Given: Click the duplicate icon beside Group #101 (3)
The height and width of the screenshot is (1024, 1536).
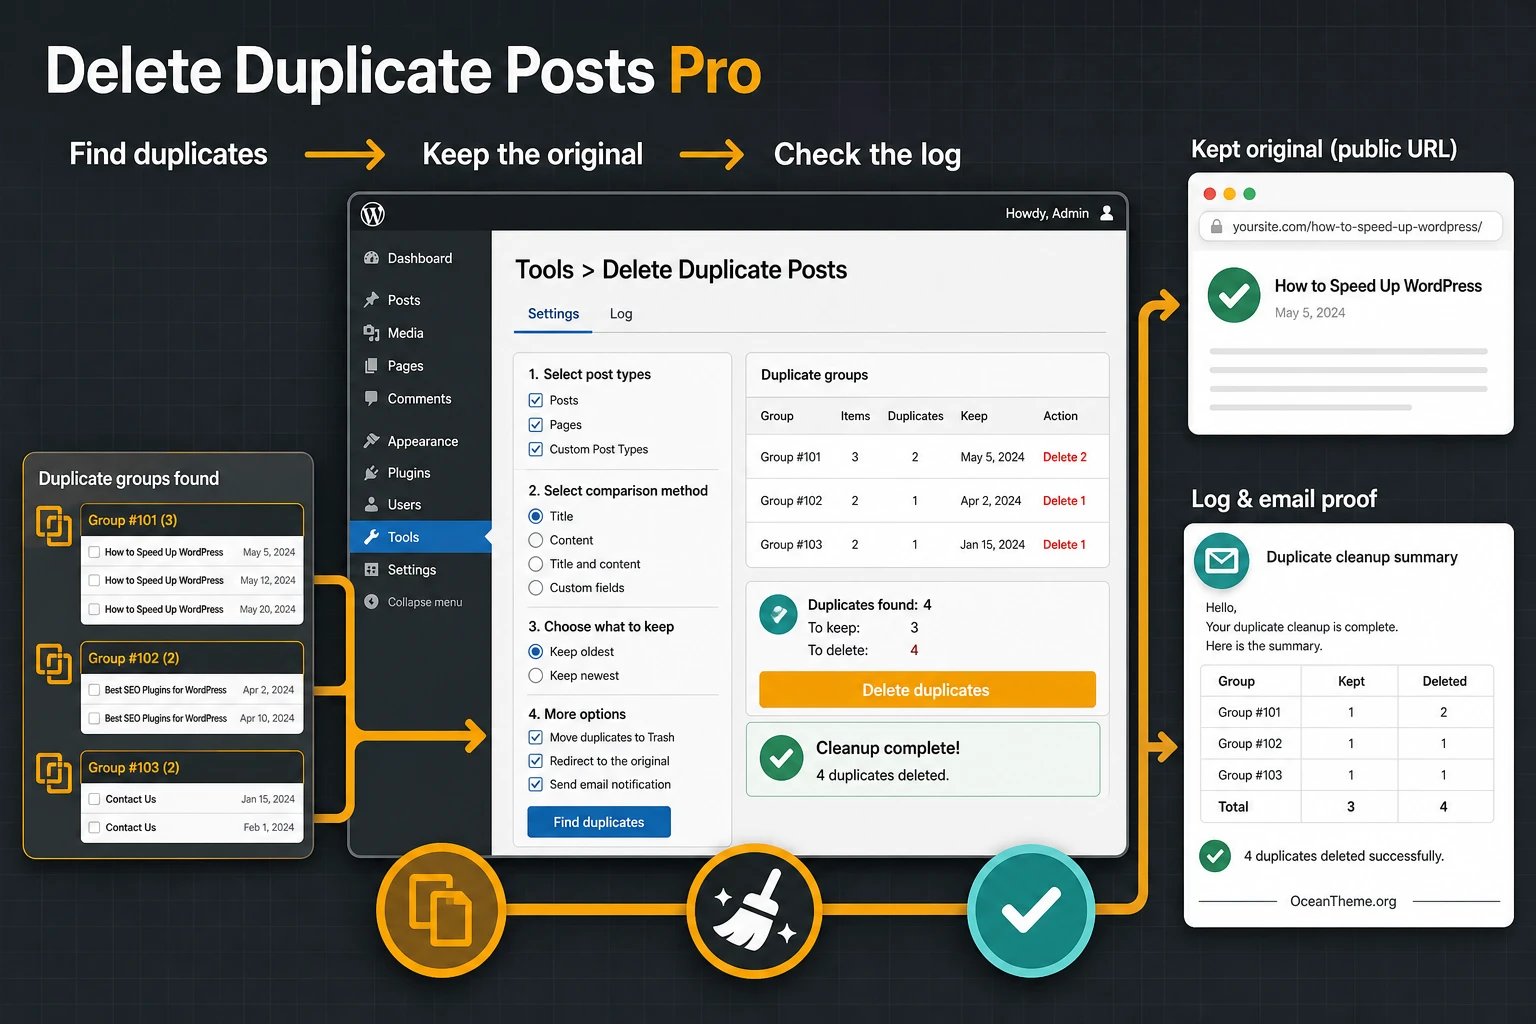Looking at the screenshot, I should click(54, 526).
